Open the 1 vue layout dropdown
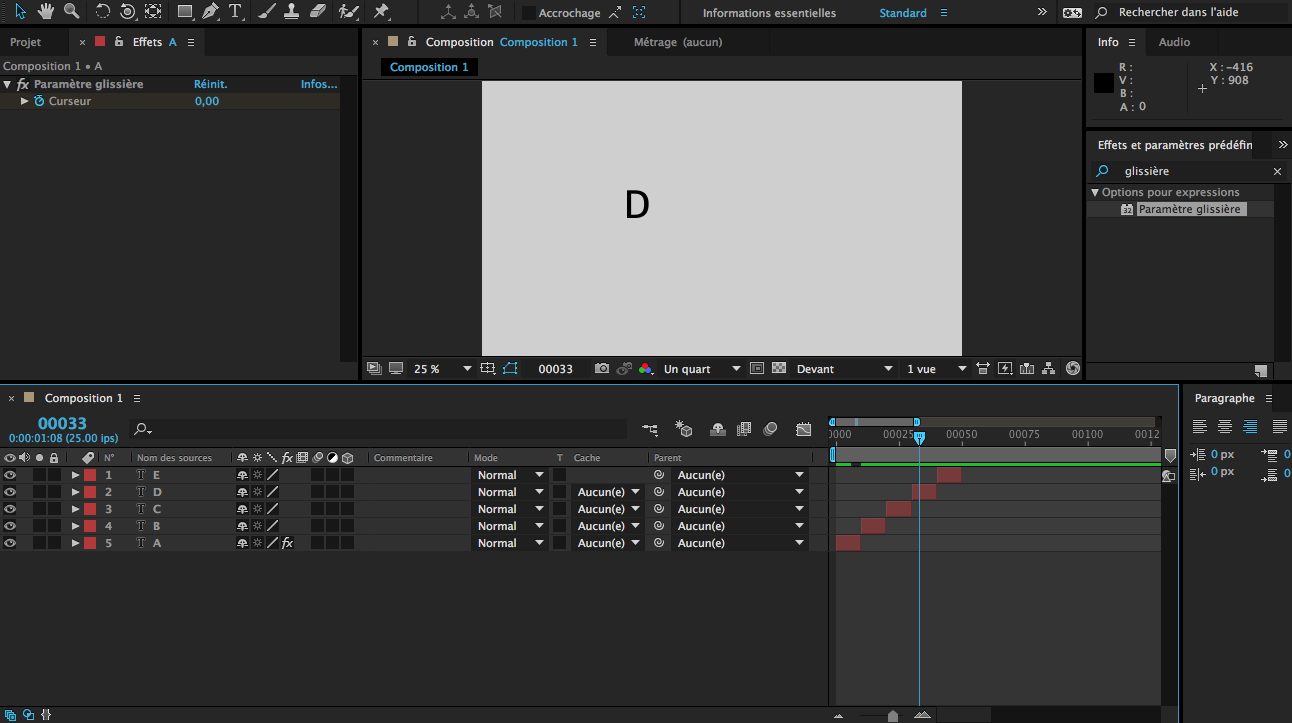 [x=937, y=369]
